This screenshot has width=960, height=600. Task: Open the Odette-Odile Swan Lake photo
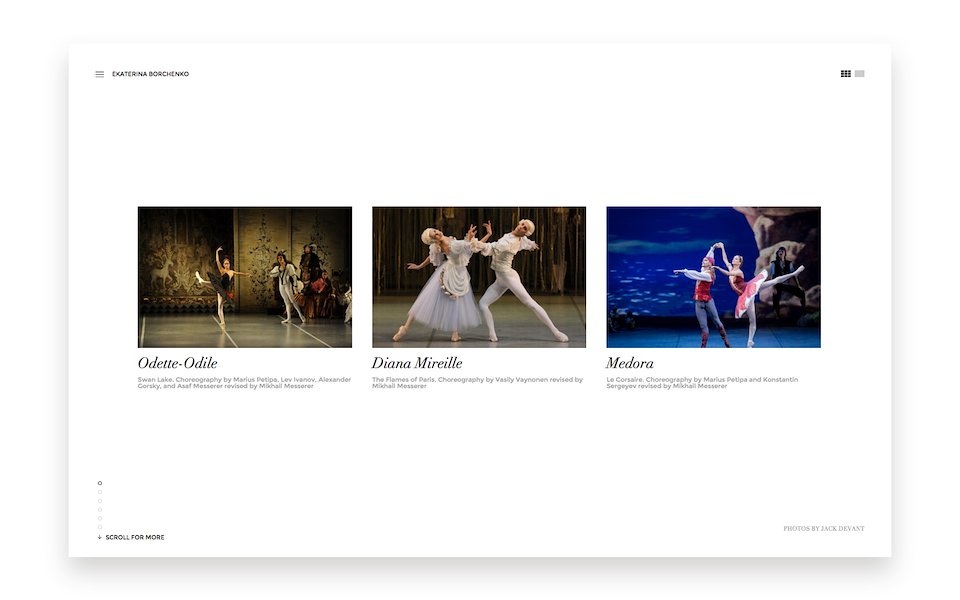coord(245,277)
